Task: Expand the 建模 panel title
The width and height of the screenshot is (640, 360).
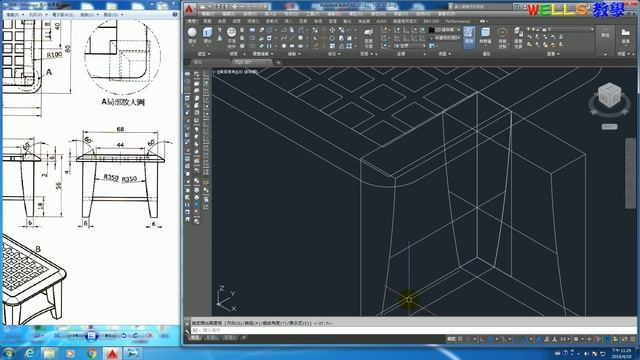Action: click(204, 54)
